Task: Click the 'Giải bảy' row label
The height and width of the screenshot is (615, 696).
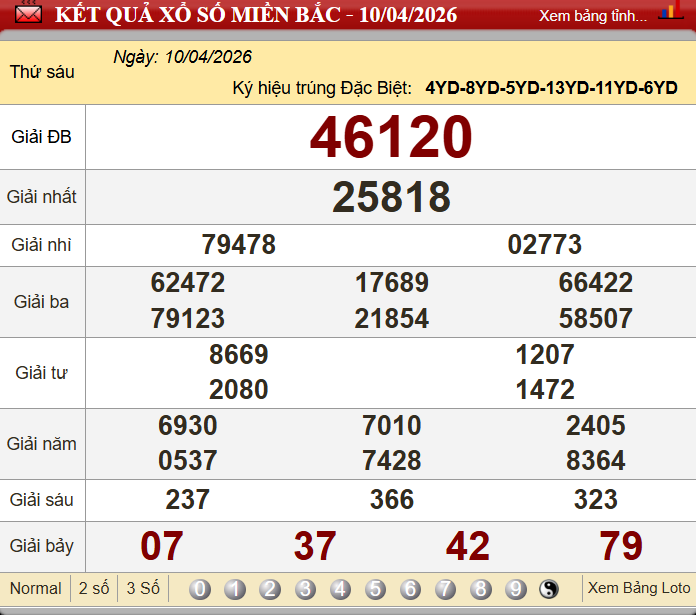Action: 41,546
